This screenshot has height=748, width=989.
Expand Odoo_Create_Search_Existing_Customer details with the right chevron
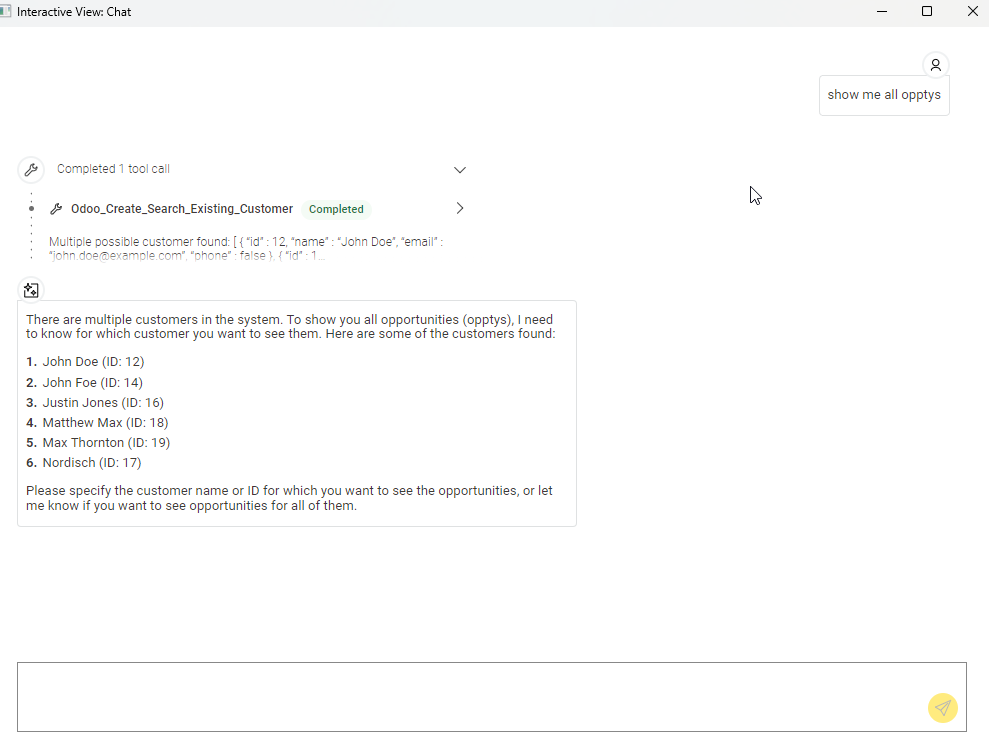click(x=460, y=209)
